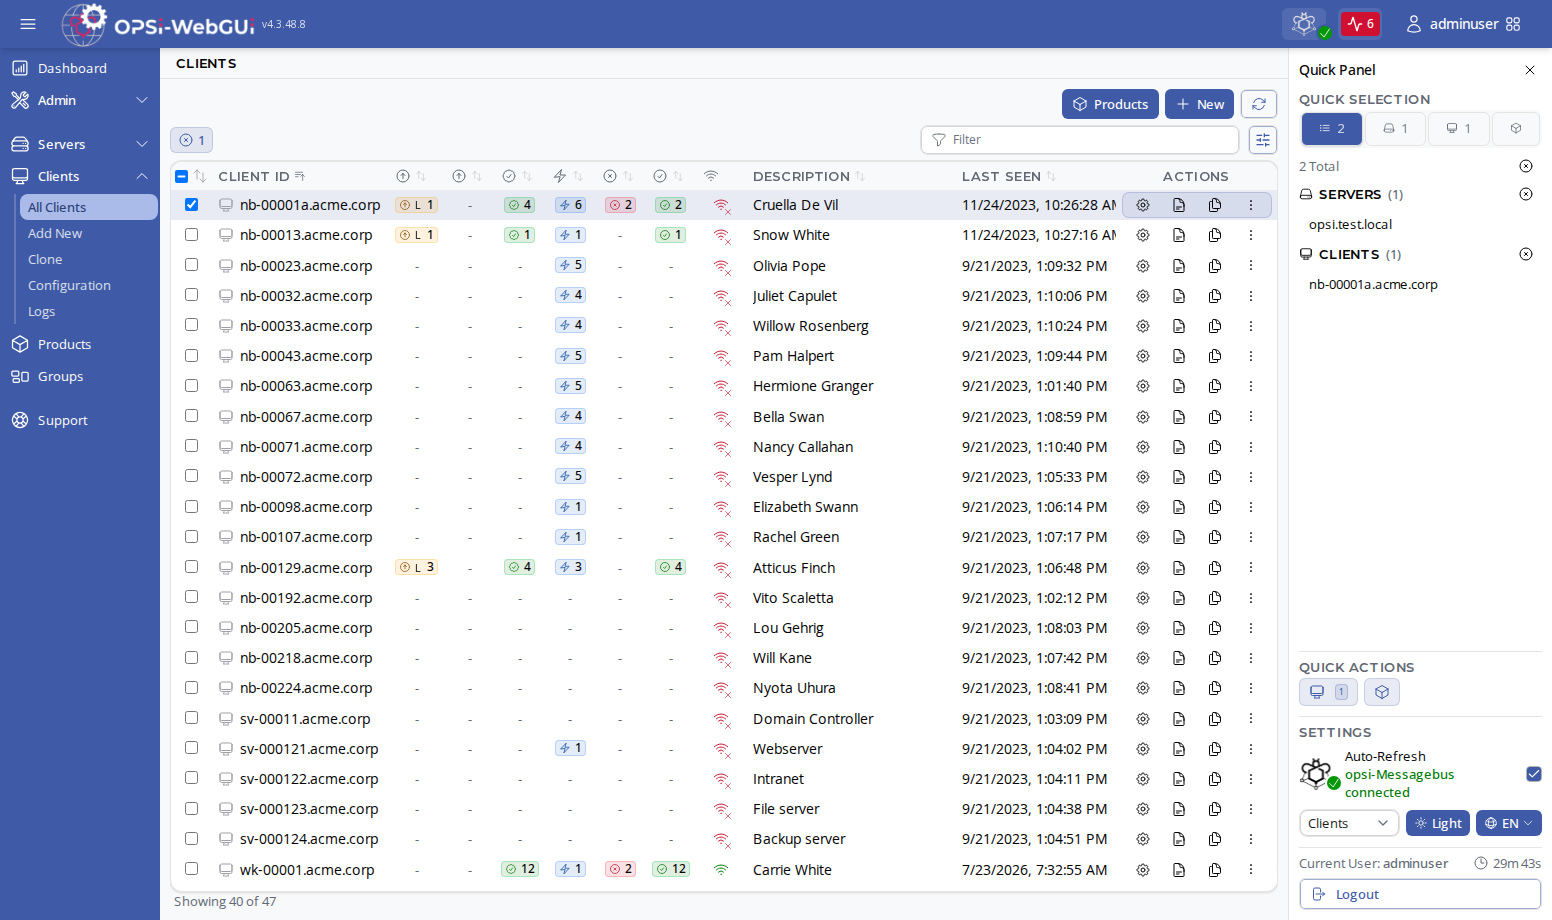Select the clients quick selection tab with monitor icon

(x=1458, y=128)
